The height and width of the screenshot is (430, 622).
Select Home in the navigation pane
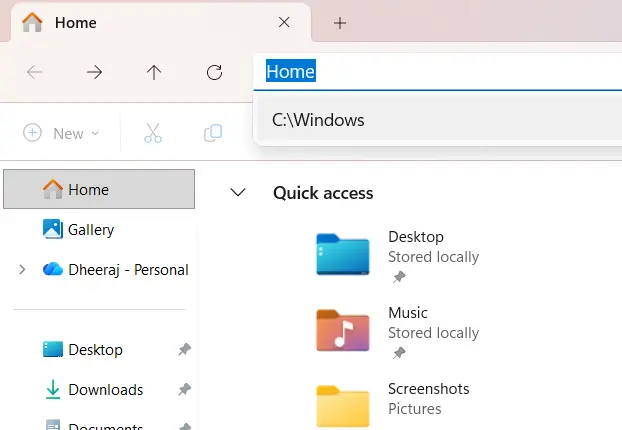pos(99,189)
